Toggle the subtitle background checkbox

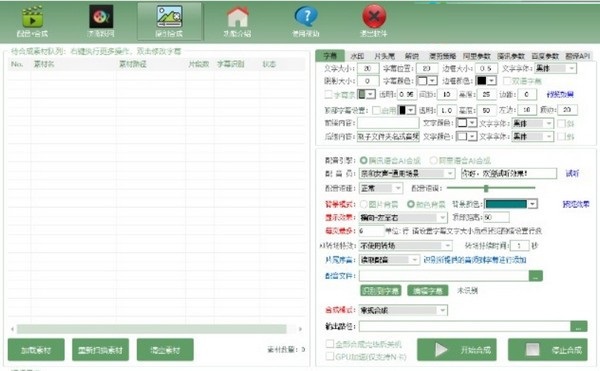pyautogui.click(x=328, y=94)
